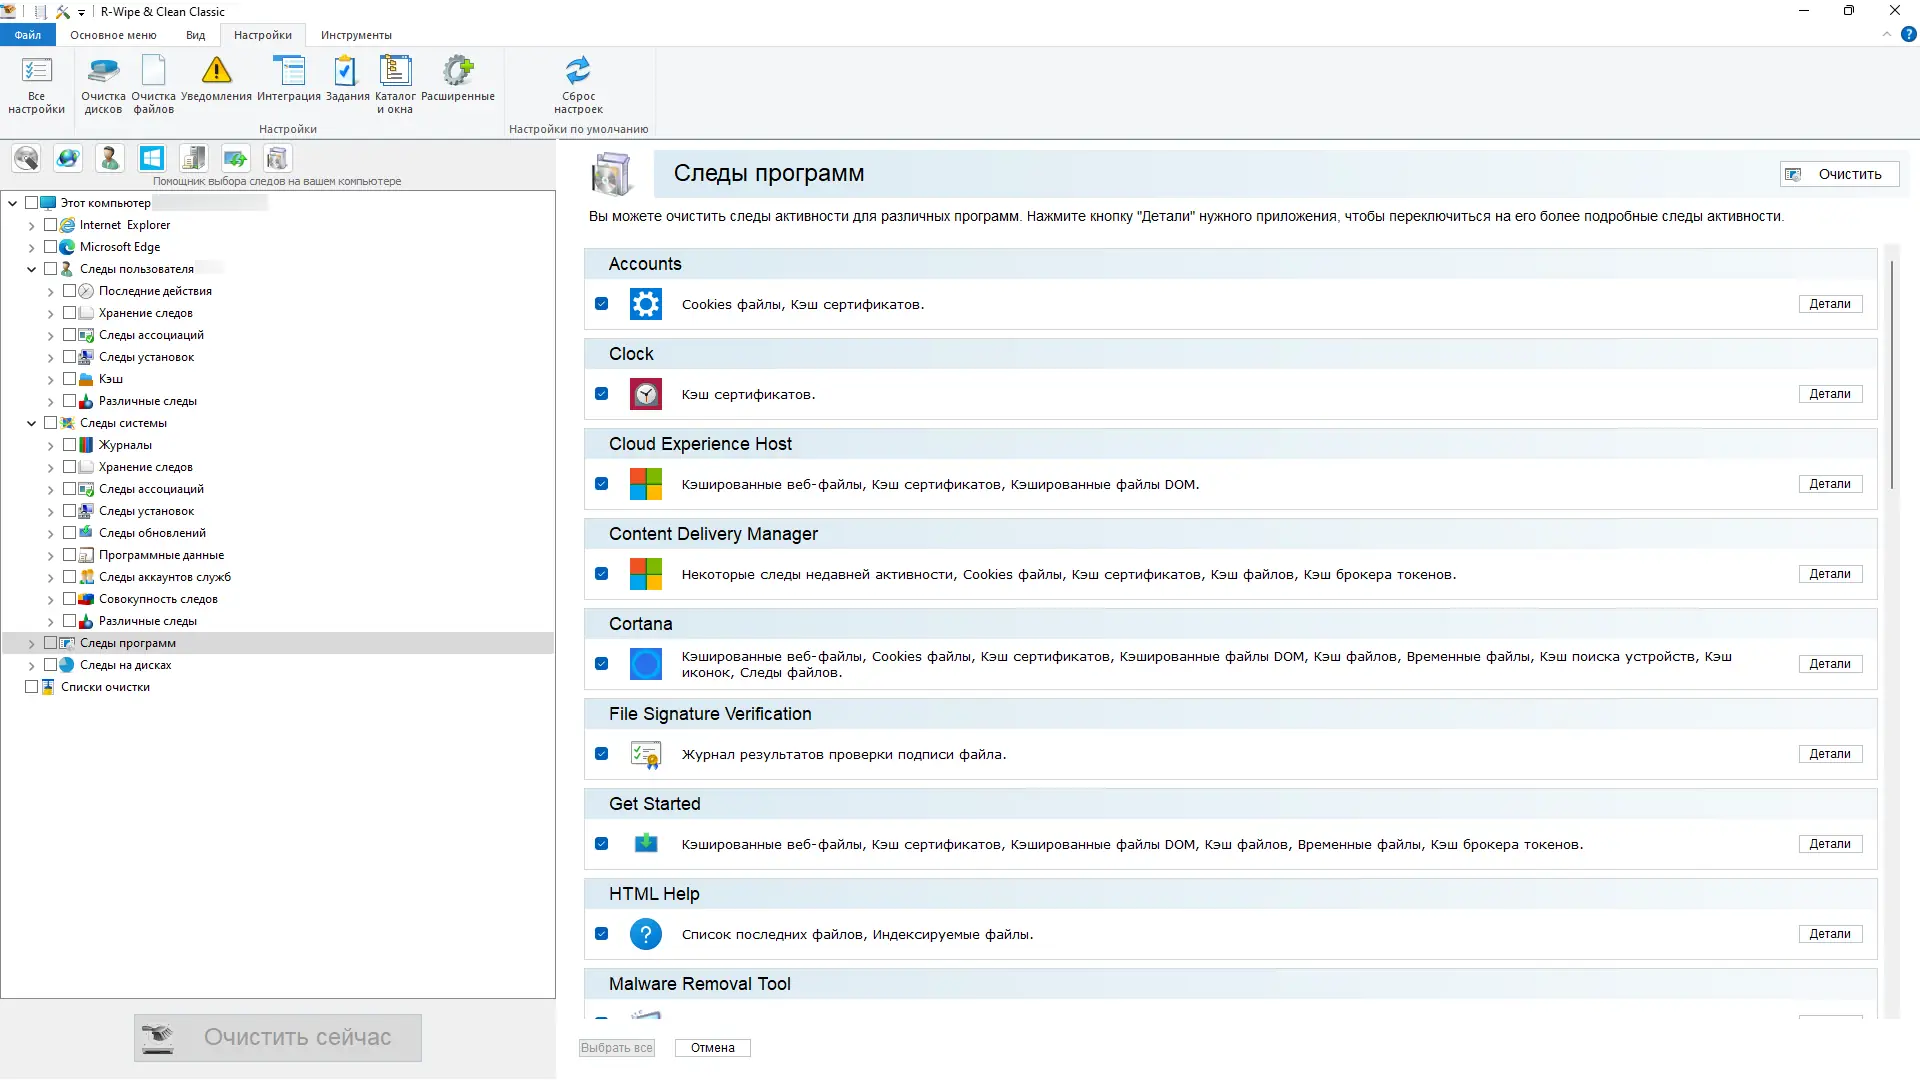Click the Windows logo traces helper icon
The height and width of the screenshot is (1080, 1920).
pyautogui.click(x=152, y=158)
